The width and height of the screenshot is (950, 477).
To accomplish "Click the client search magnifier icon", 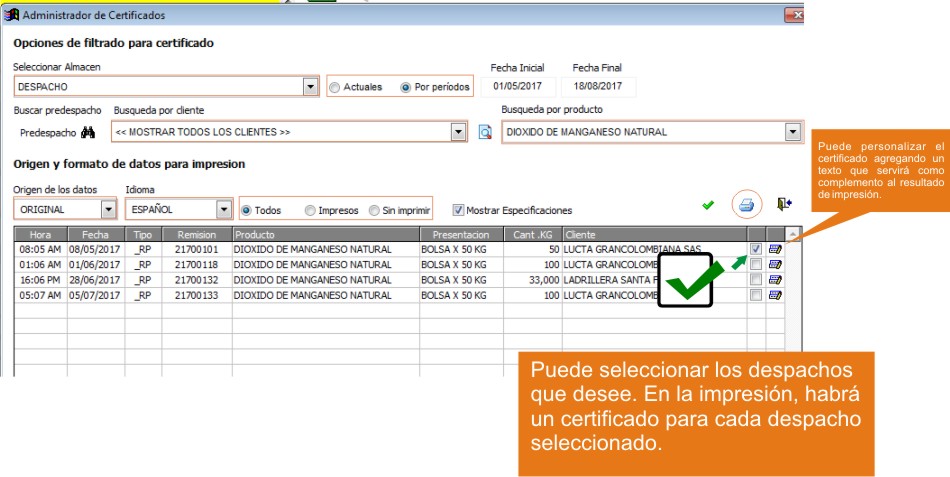I will (x=485, y=132).
